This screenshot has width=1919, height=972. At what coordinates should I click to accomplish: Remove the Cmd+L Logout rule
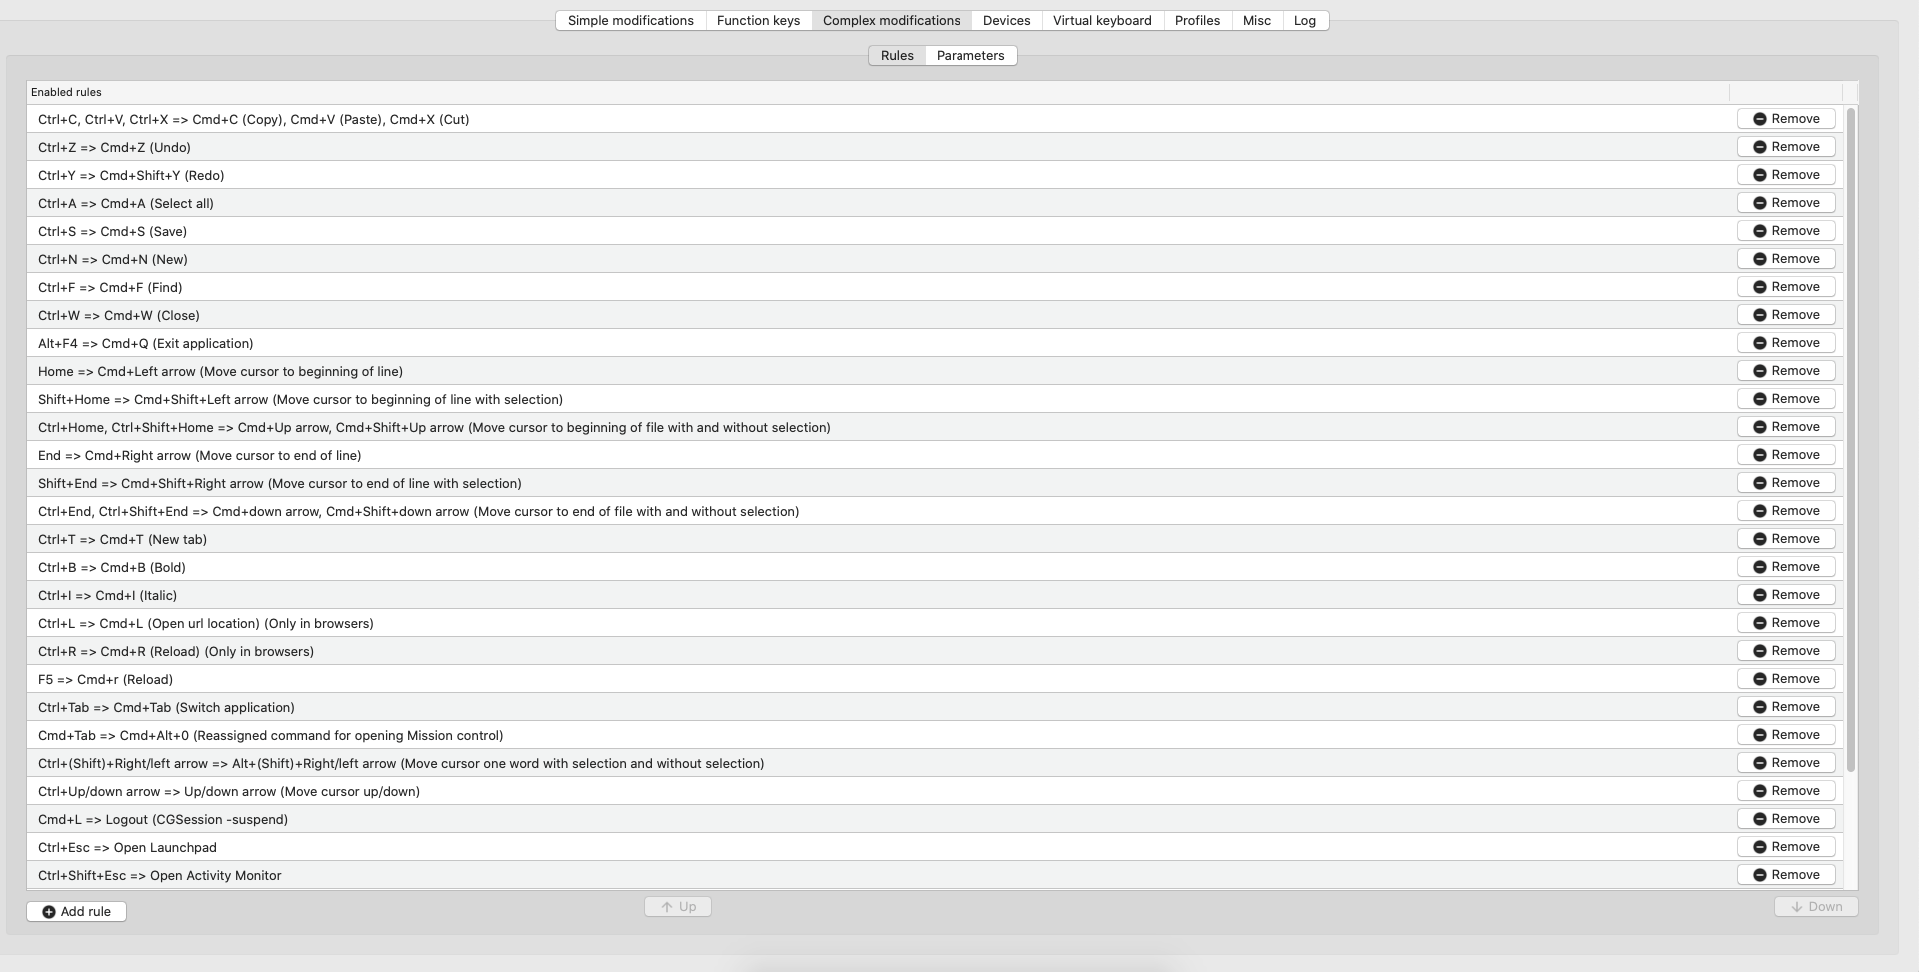[x=1785, y=819]
